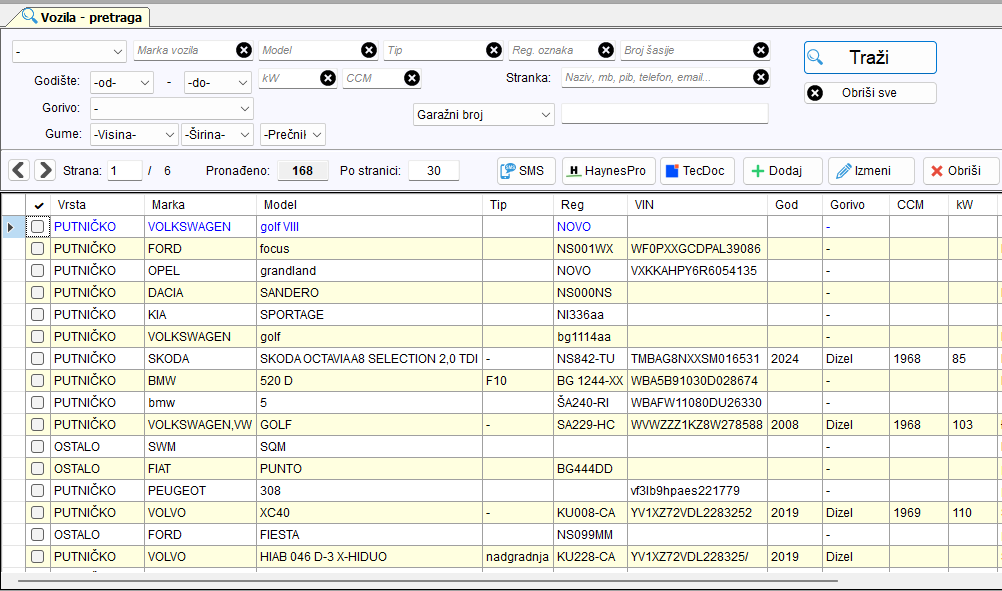Send SMS using the SMS button
This screenshot has width=1002, height=591.
526,171
